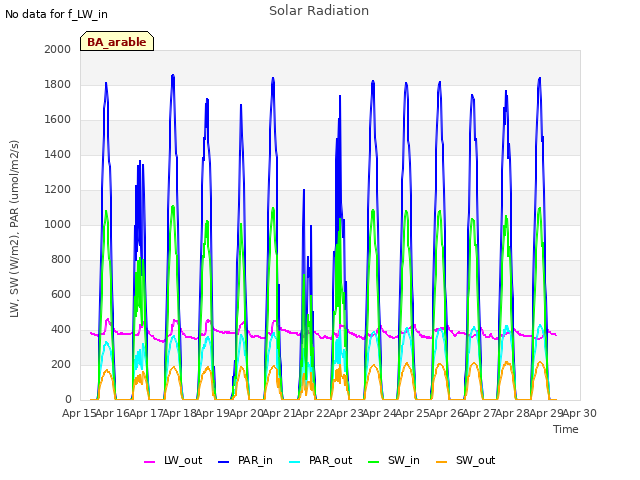This screenshot has height=480, width=640.
Task: Click the green SW_in legend swatch
Action: (373, 462)
